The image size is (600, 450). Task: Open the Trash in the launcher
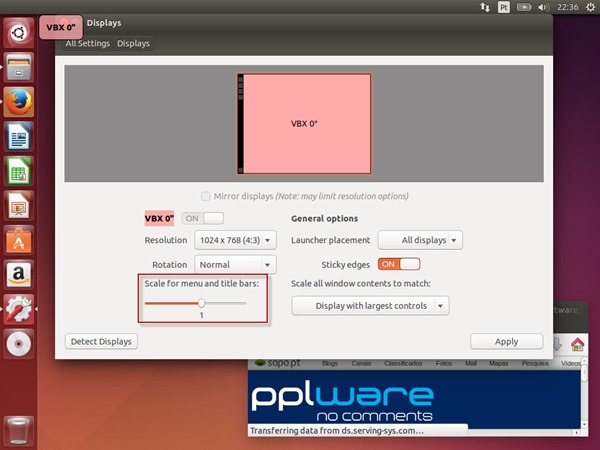point(18,430)
